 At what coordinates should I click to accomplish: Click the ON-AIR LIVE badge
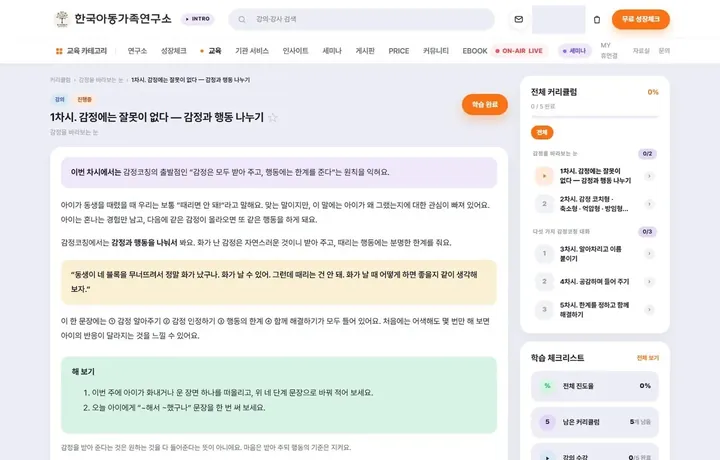click(x=519, y=51)
